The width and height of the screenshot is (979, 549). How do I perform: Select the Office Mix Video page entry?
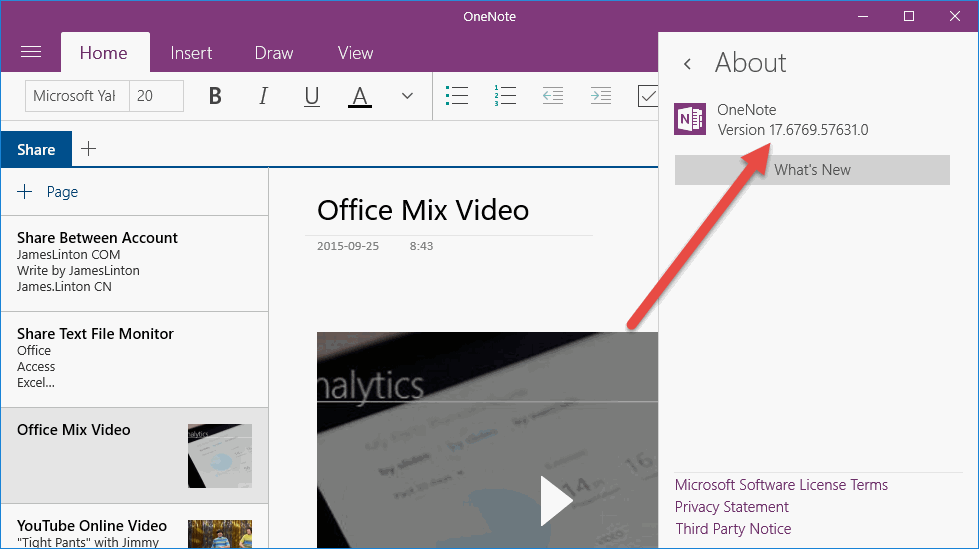pyautogui.click(x=135, y=456)
